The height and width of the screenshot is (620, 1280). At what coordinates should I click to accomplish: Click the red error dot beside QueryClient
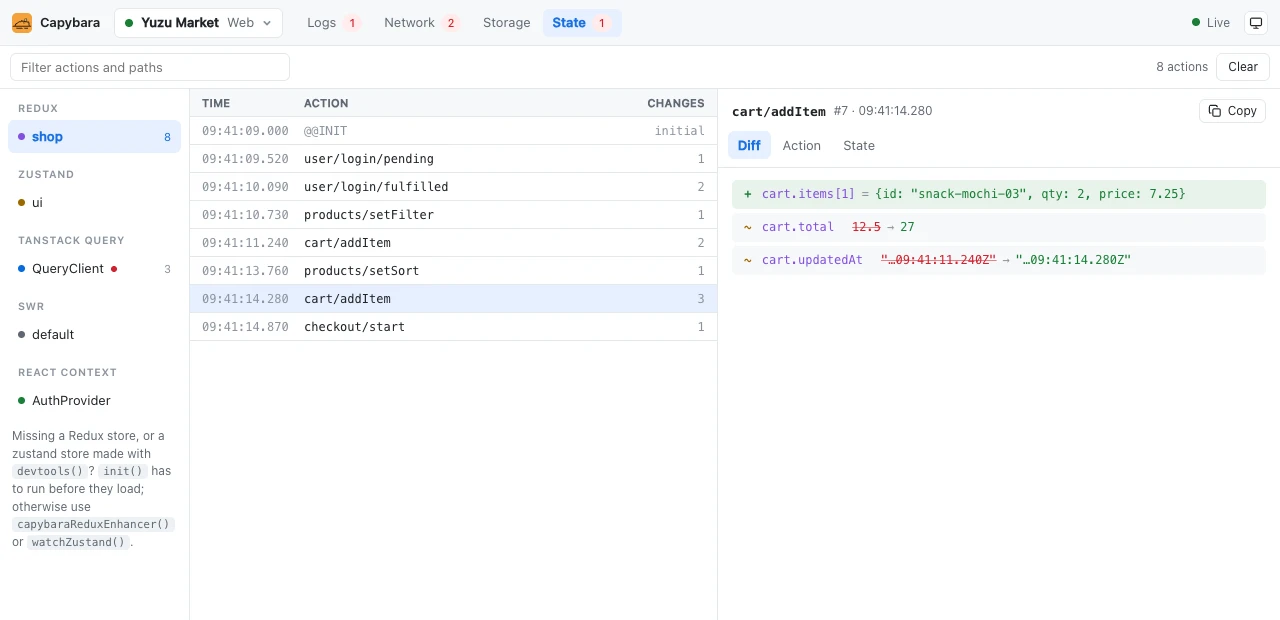(114, 269)
